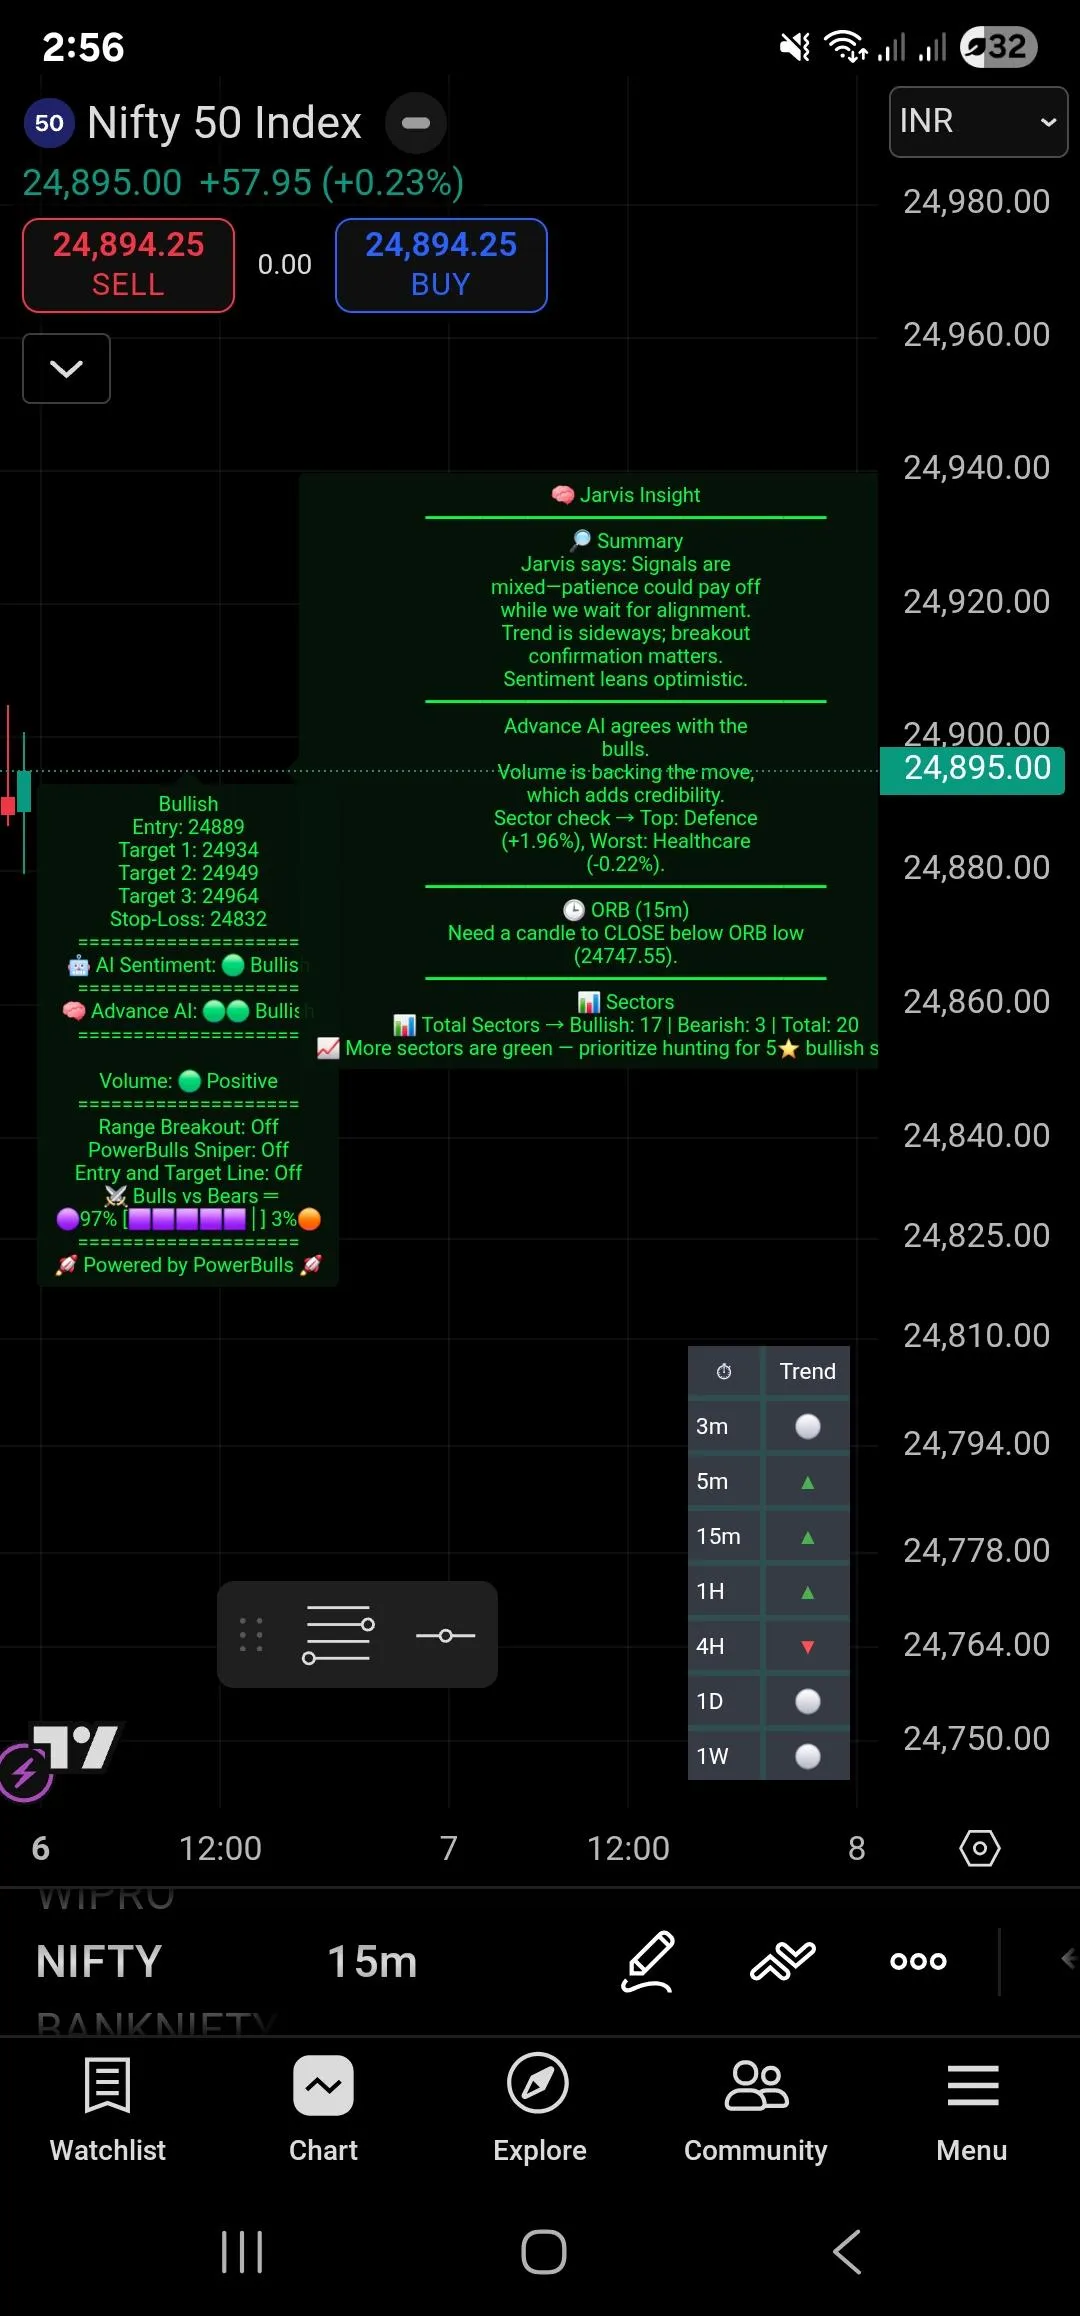Open the indicators icon in bottom toolbar
This screenshot has height=2316, width=1080.
(x=783, y=1961)
